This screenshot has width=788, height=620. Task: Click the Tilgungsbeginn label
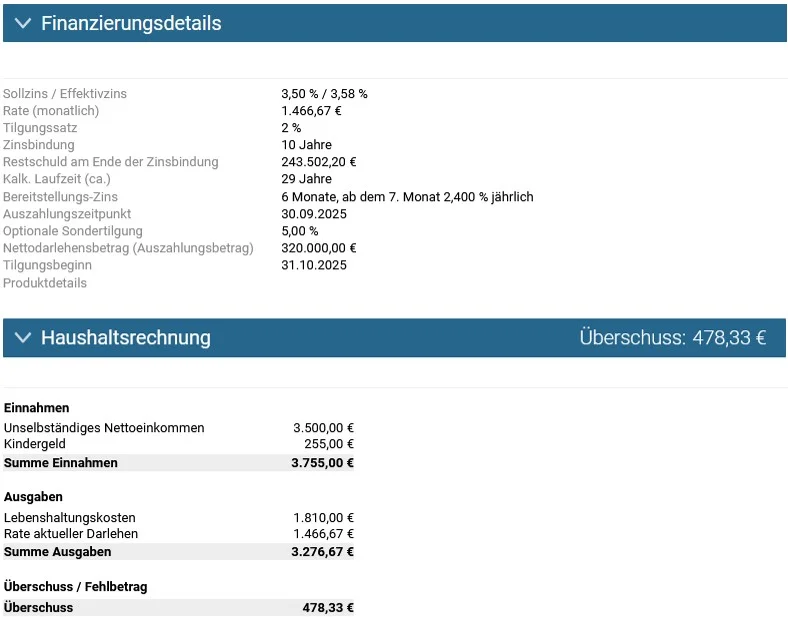(47, 265)
